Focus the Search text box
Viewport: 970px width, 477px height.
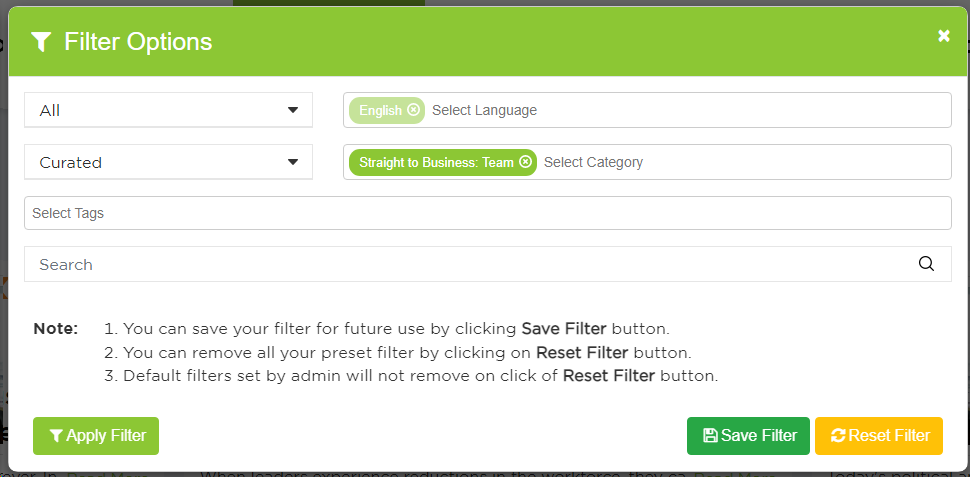(470, 264)
